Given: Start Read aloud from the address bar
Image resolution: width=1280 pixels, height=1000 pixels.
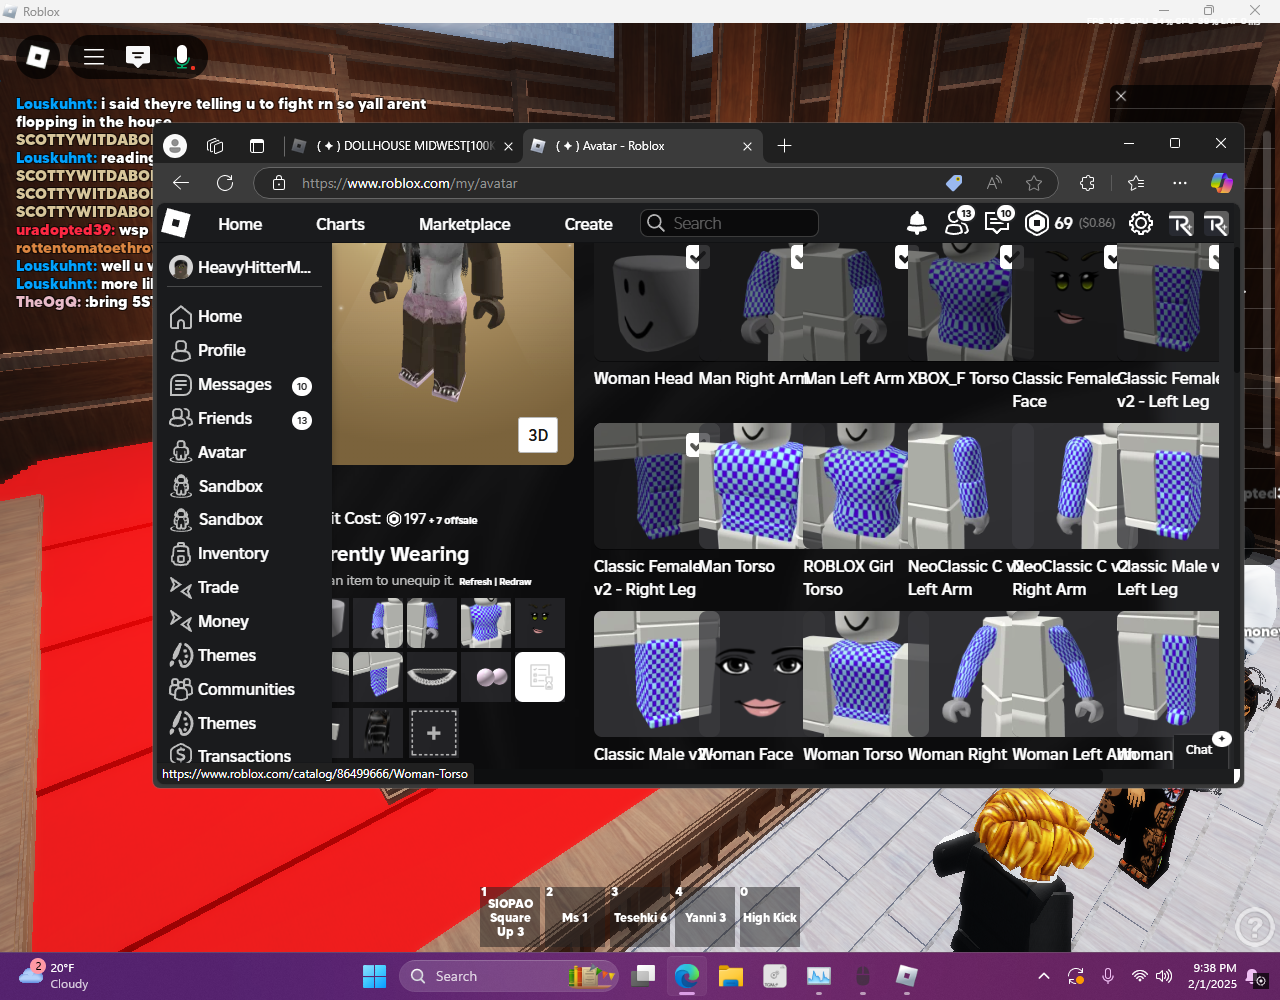Looking at the screenshot, I should tap(994, 183).
